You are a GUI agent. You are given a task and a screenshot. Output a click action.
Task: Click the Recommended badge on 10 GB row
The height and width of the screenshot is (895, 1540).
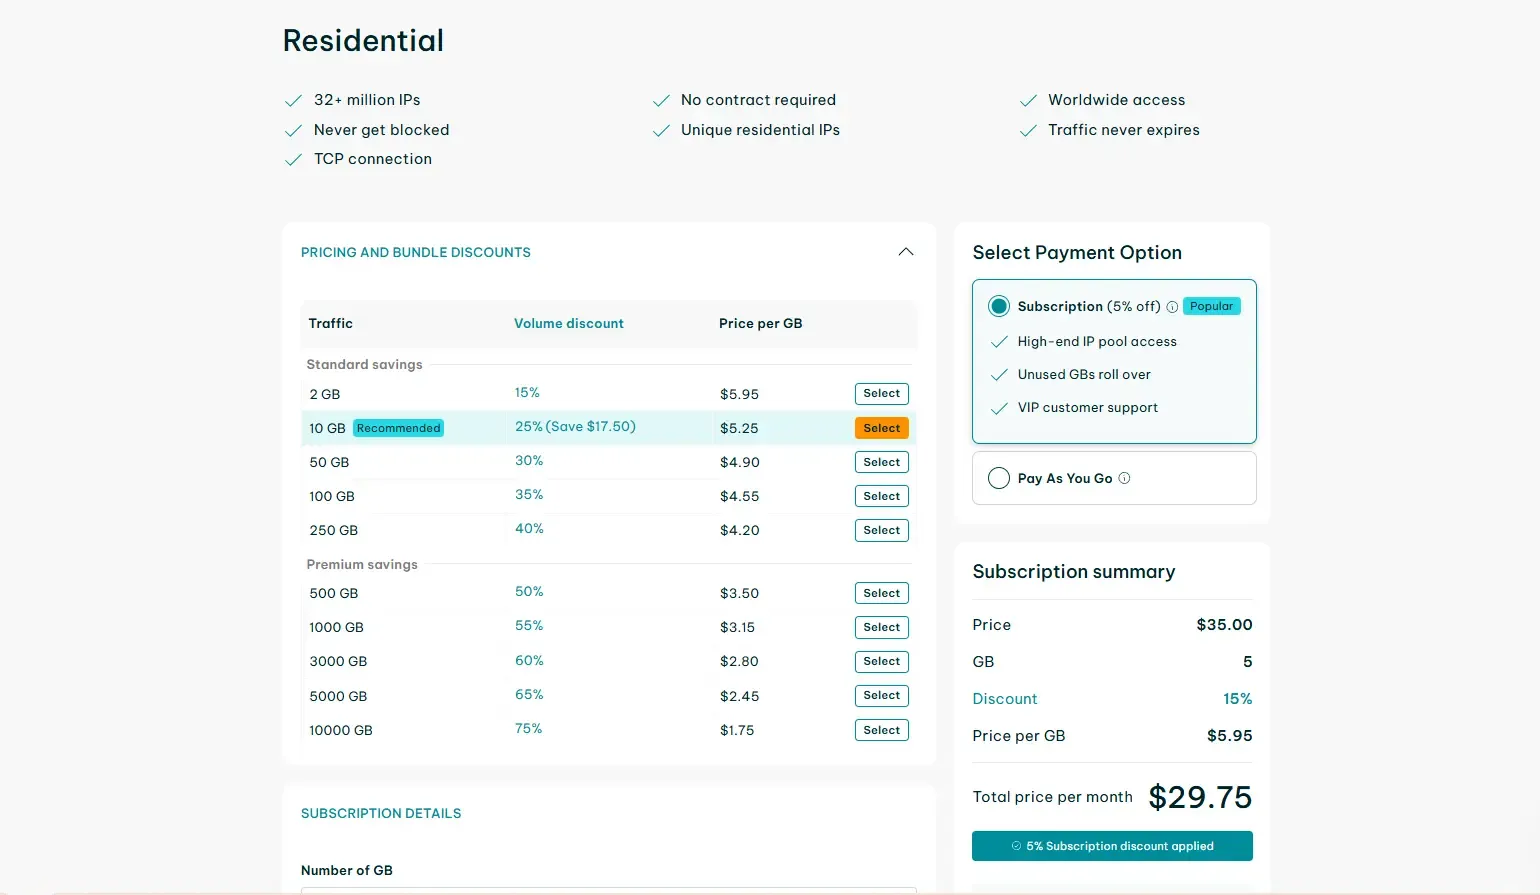point(398,428)
